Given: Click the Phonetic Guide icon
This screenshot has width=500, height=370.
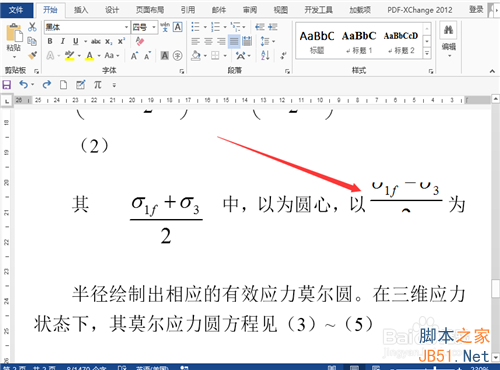Looking at the screenshot, I should pyautogui.click(x=165, y=27).
